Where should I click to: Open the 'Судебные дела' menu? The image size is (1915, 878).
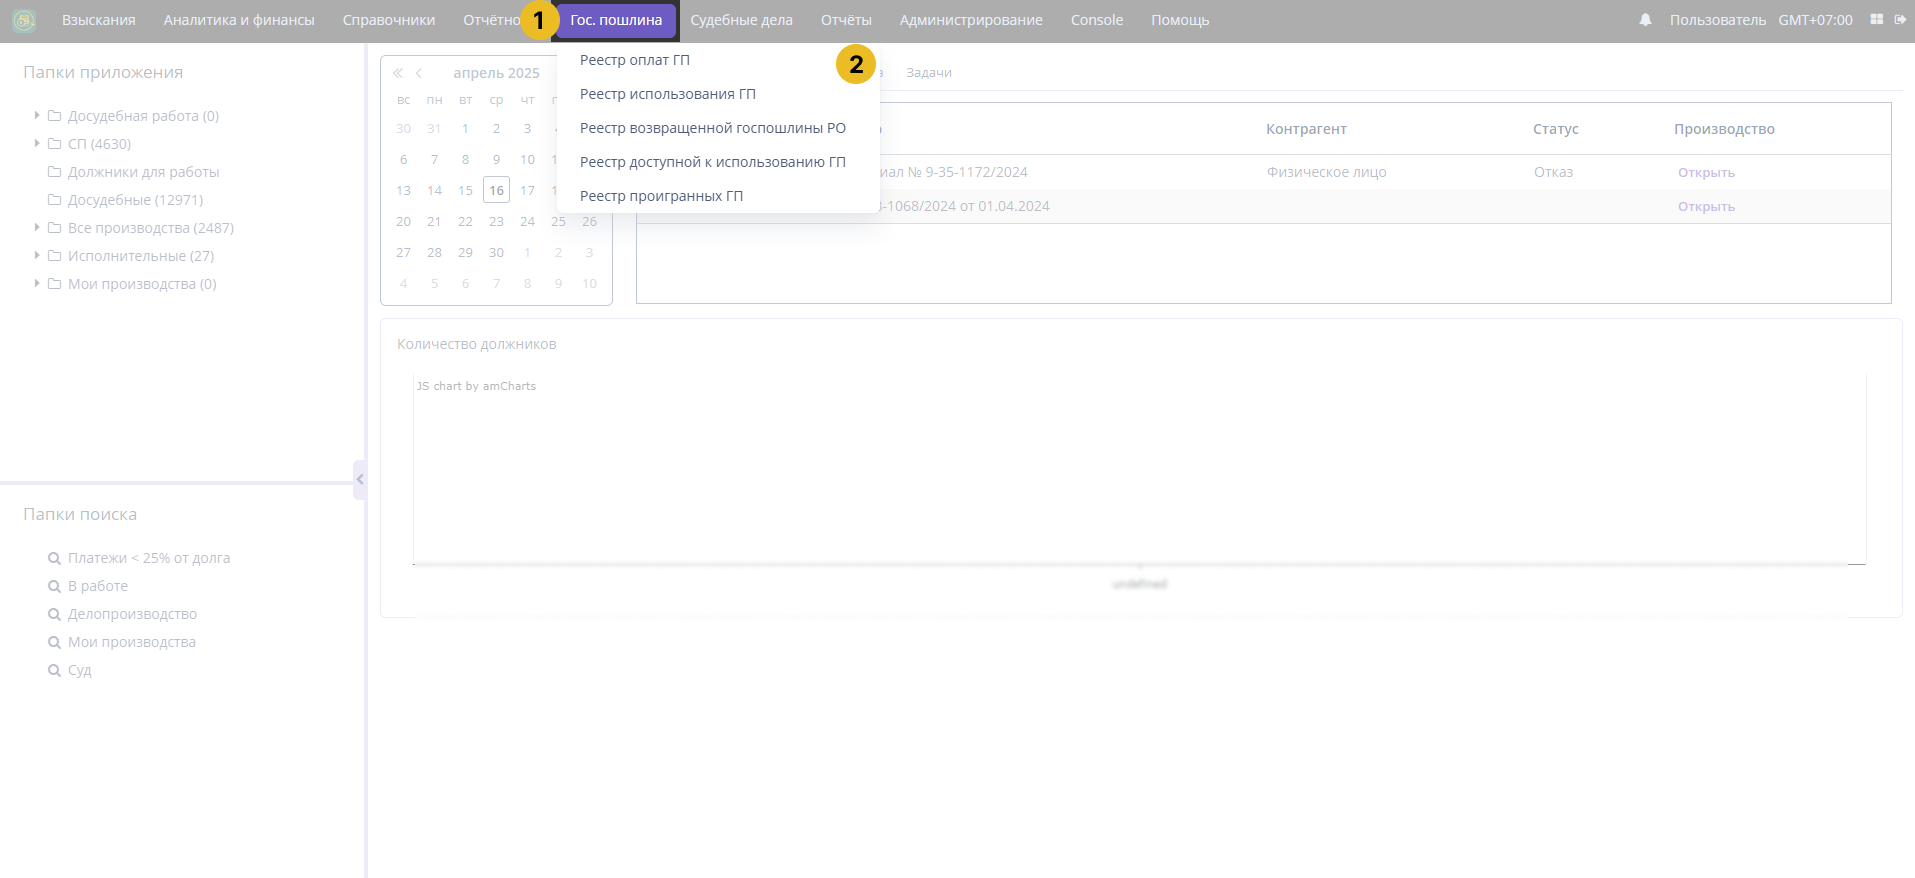[741, 20]
